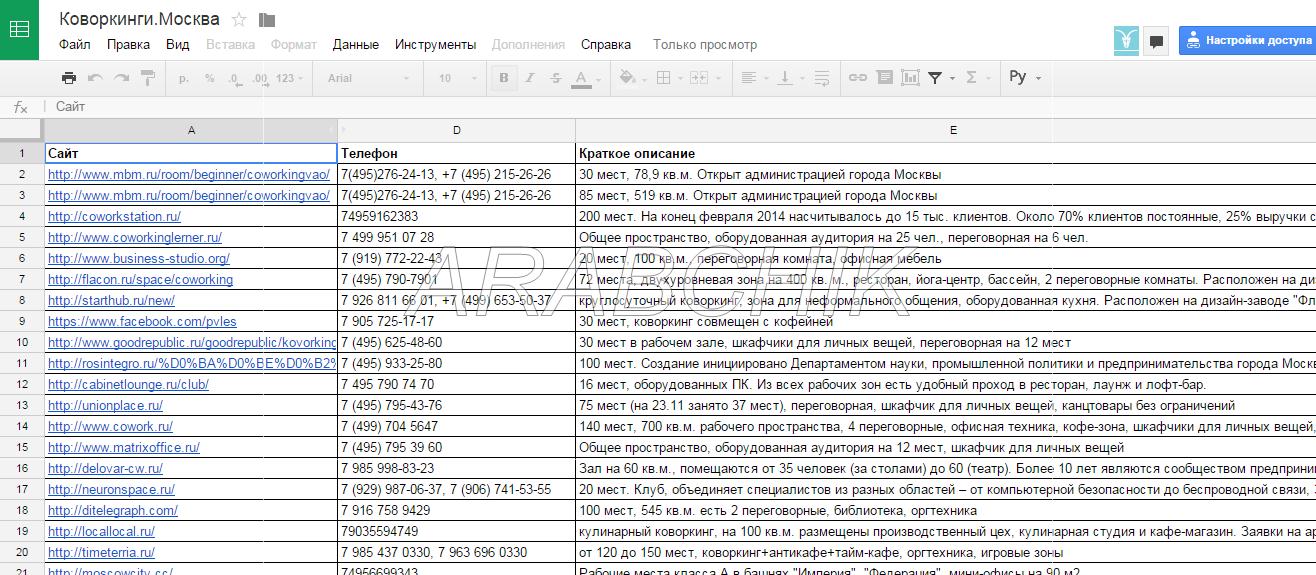Open link http://locallocal.ru/
This screenshot has width=1316, height=575.
pyautogui.click(x=101, y=531)
